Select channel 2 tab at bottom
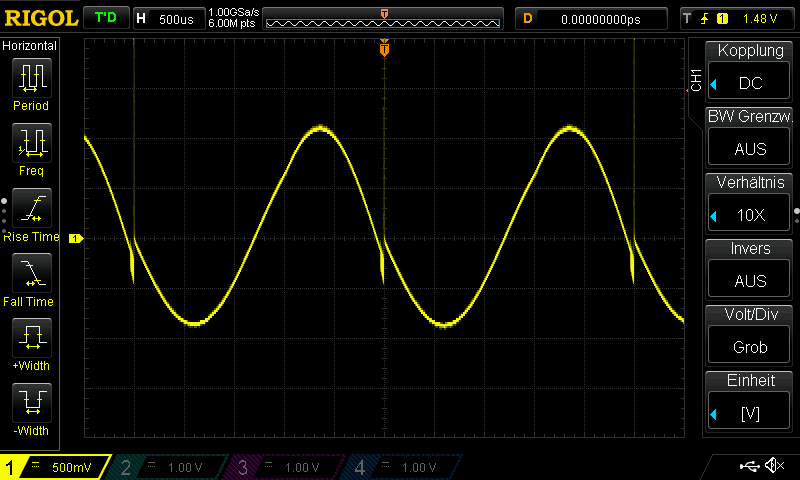 170,467
